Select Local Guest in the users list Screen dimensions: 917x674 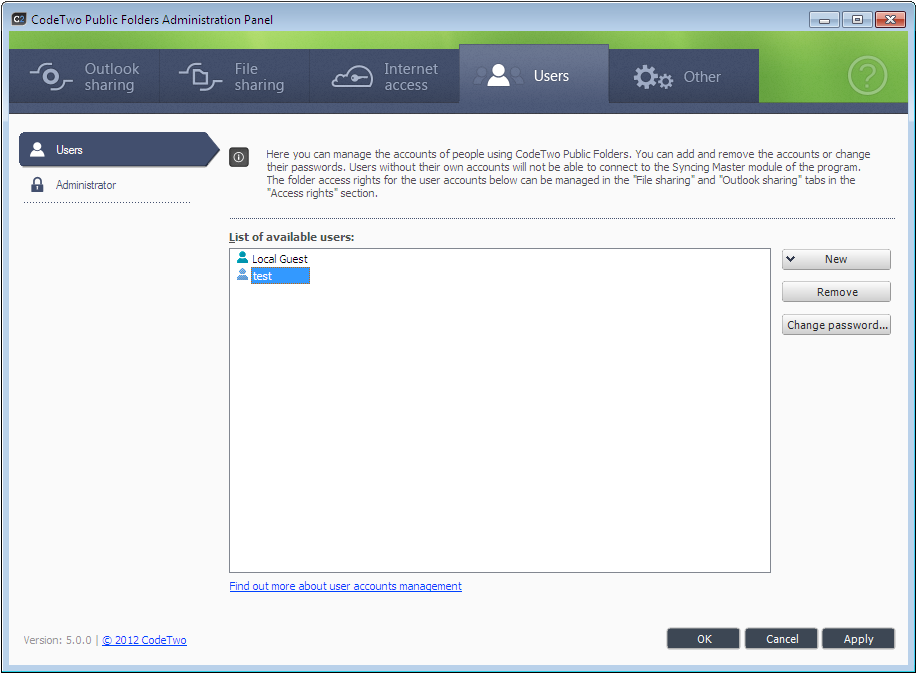(x=280, y=259)
